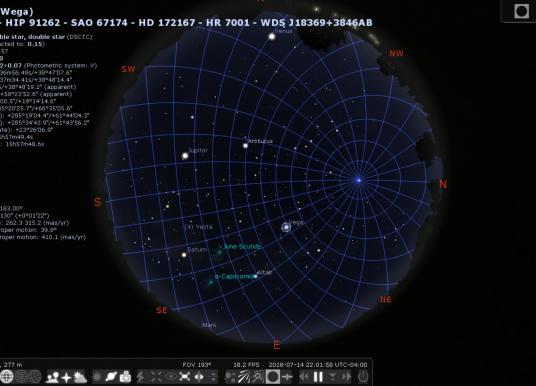Open meteor showers search dialog icon
This screenshot has width=536, height=386.
[258, 377]
